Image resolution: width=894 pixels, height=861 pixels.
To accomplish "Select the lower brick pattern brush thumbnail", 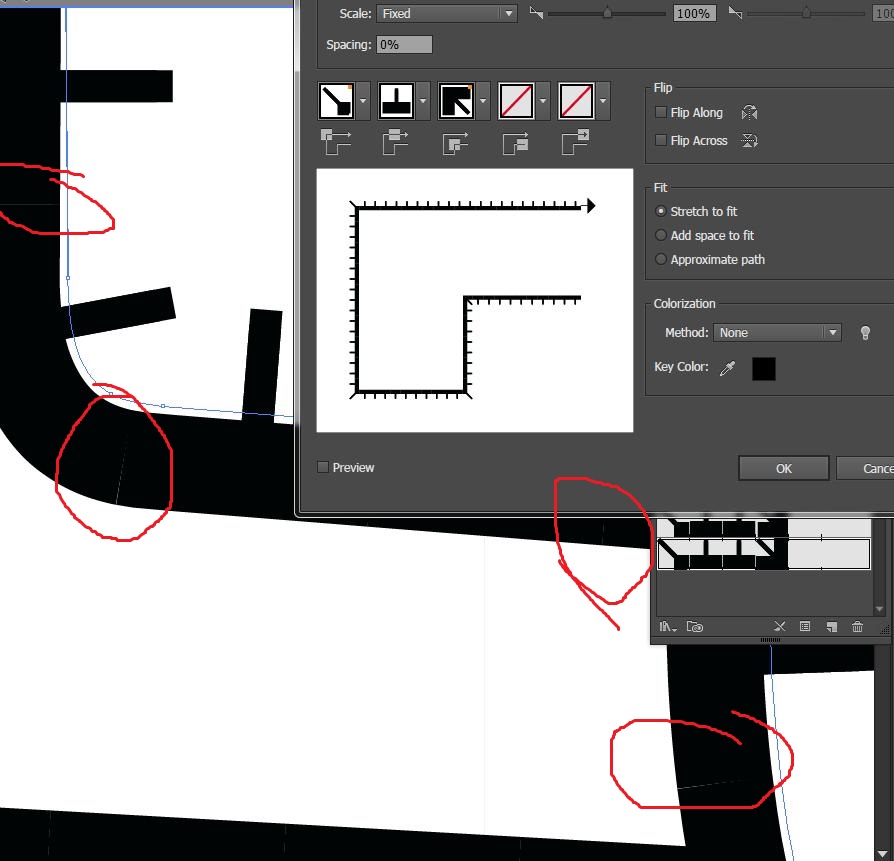I will pyautogui.click(x=764, y=554).
